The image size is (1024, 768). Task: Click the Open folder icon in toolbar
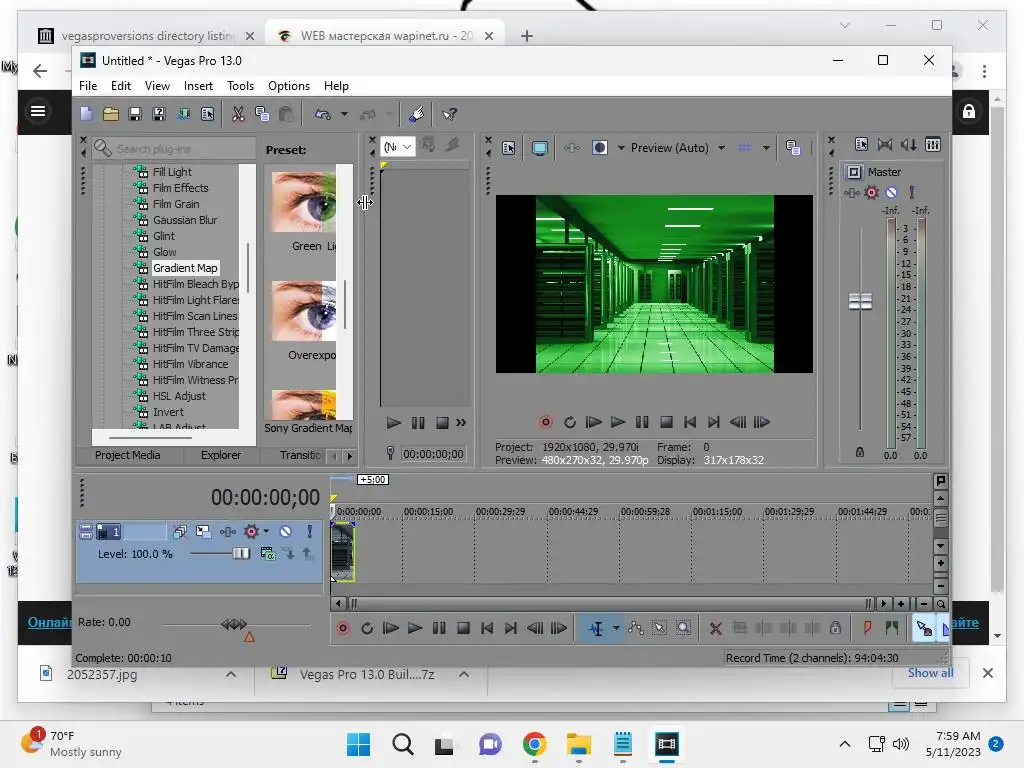tap(110, 114)
